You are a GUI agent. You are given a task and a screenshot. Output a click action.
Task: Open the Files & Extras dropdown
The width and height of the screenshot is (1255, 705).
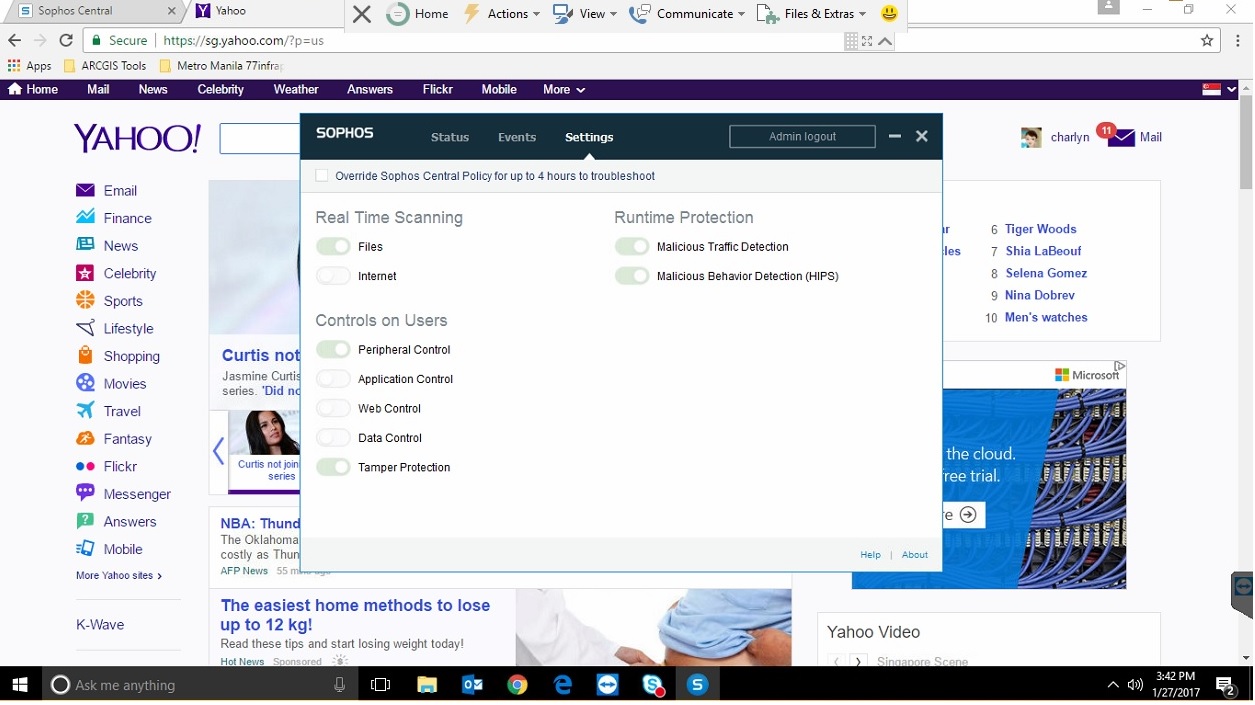[x=812, y=14]
